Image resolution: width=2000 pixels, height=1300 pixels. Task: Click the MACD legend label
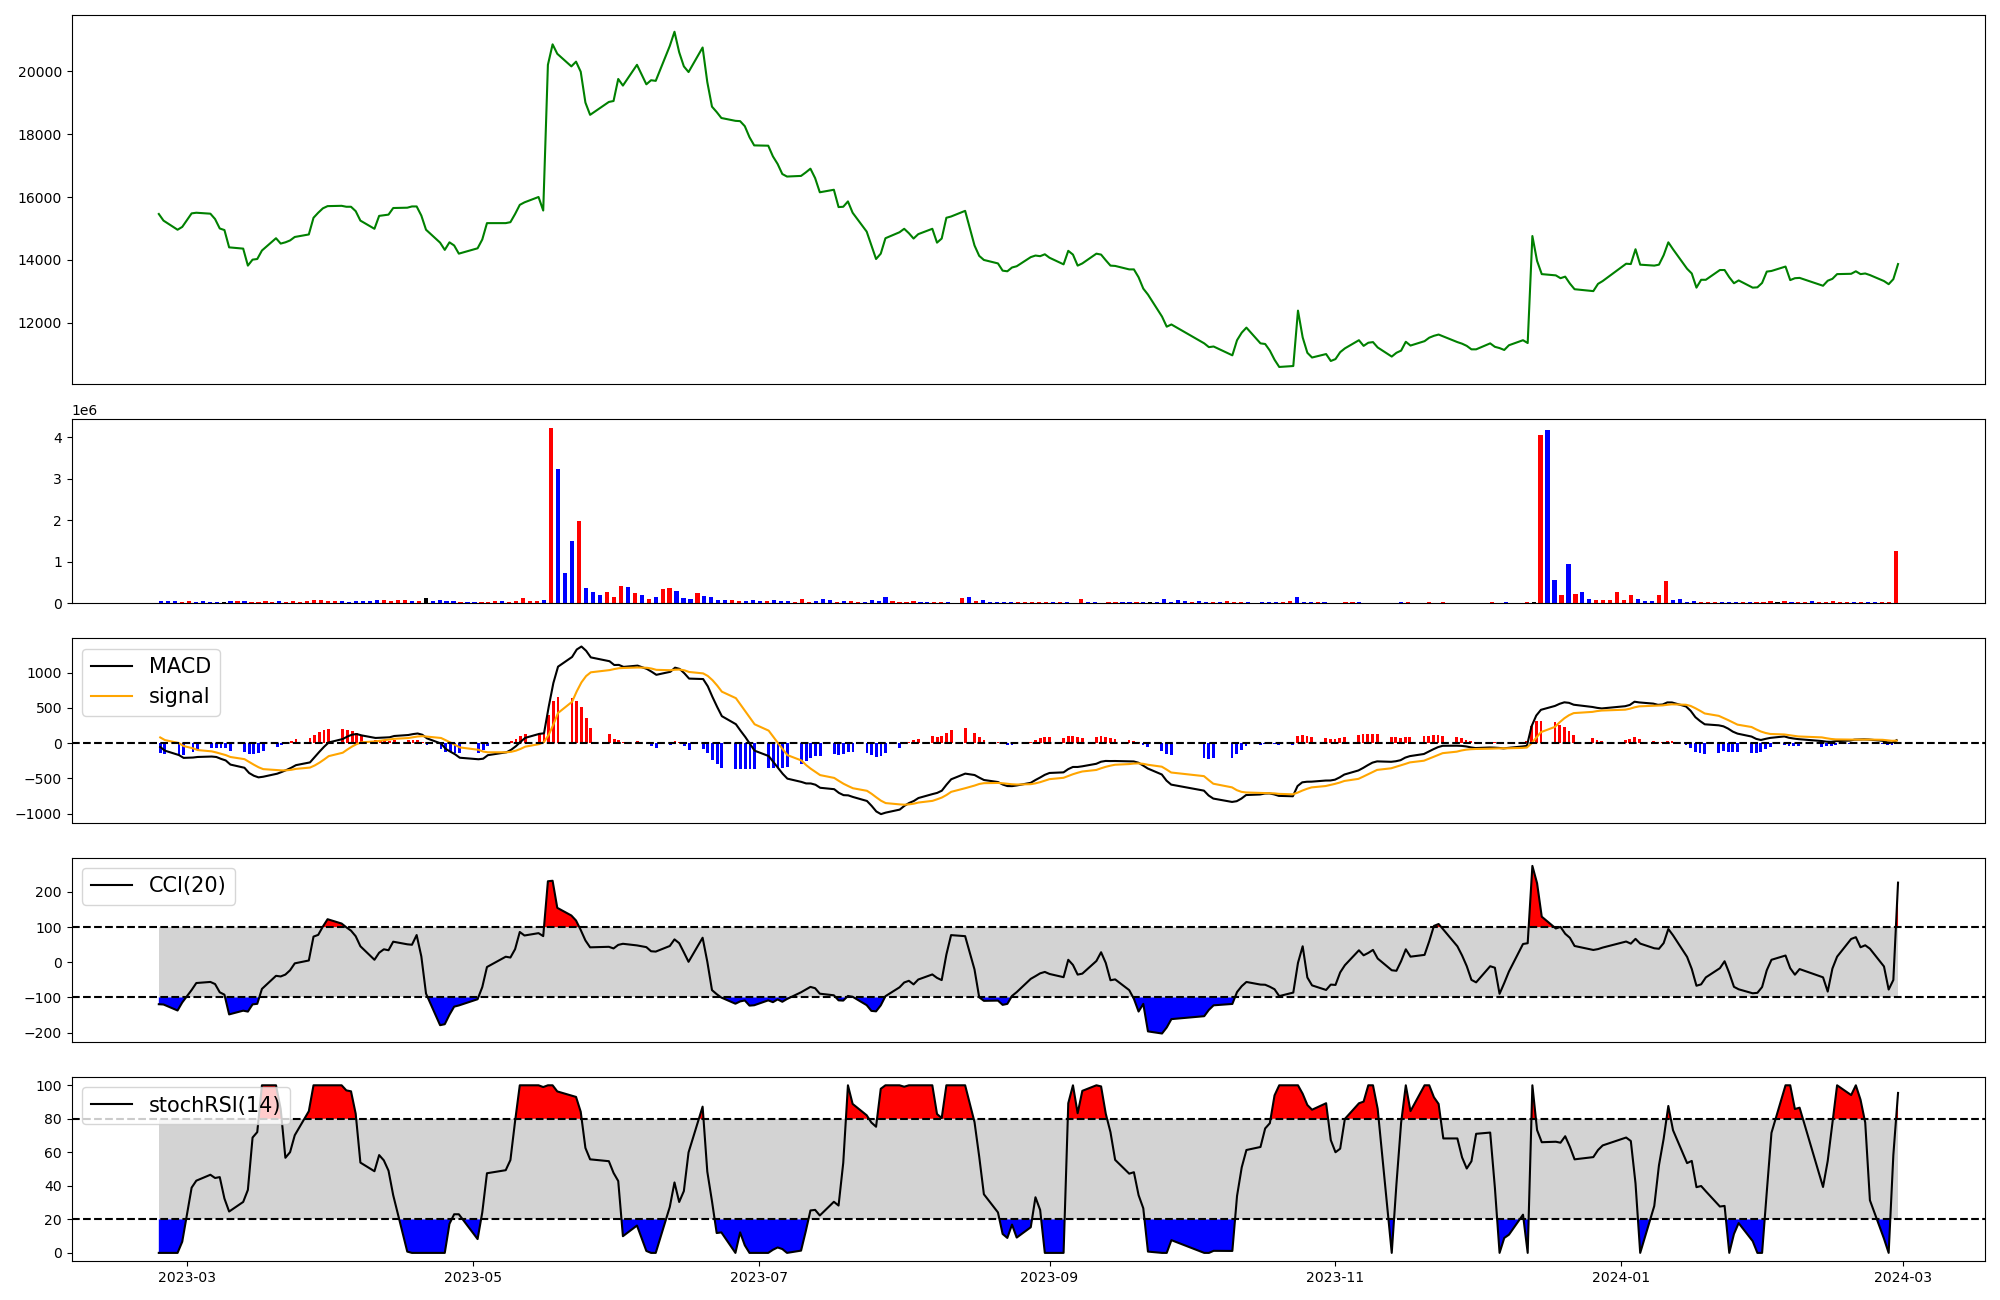pyautogui.click(x=179, y=666)
